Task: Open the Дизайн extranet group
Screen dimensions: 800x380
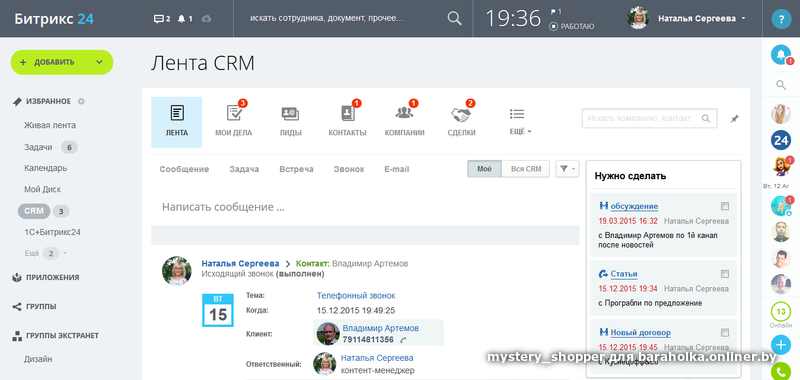Action: pyautogui.click(x=38, y=359)
